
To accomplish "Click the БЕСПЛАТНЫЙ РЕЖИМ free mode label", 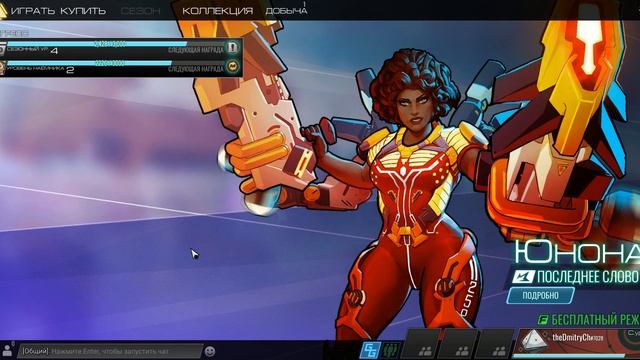I will click(589, 320).
